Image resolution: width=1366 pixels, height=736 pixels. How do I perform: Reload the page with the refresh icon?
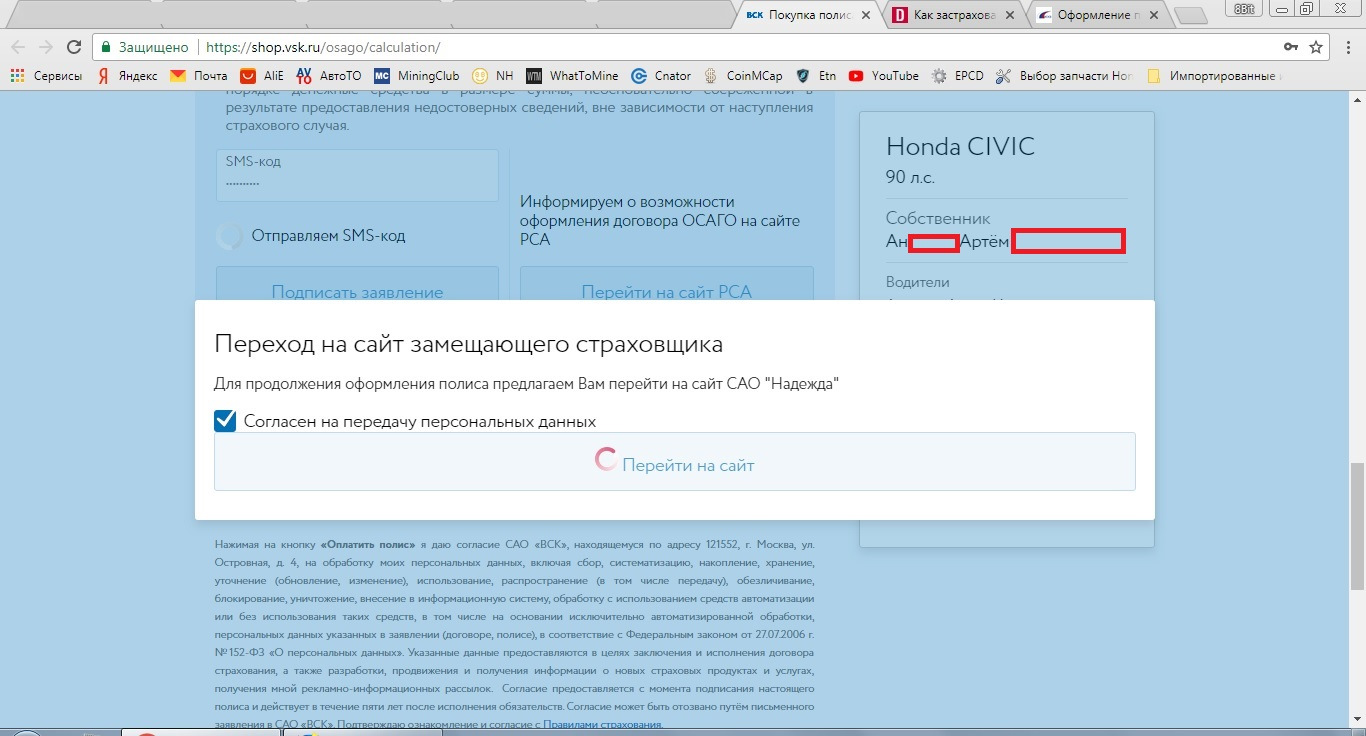(x=74, y=47)
